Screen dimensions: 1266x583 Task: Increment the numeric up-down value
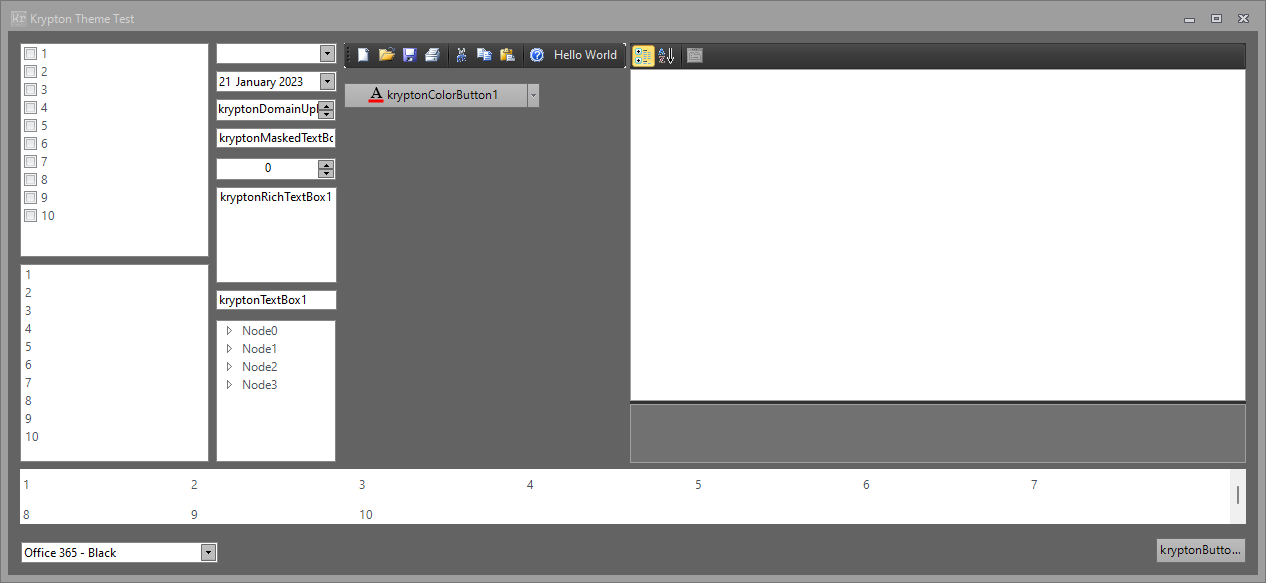pyautogui.click(x=326, y=164)
